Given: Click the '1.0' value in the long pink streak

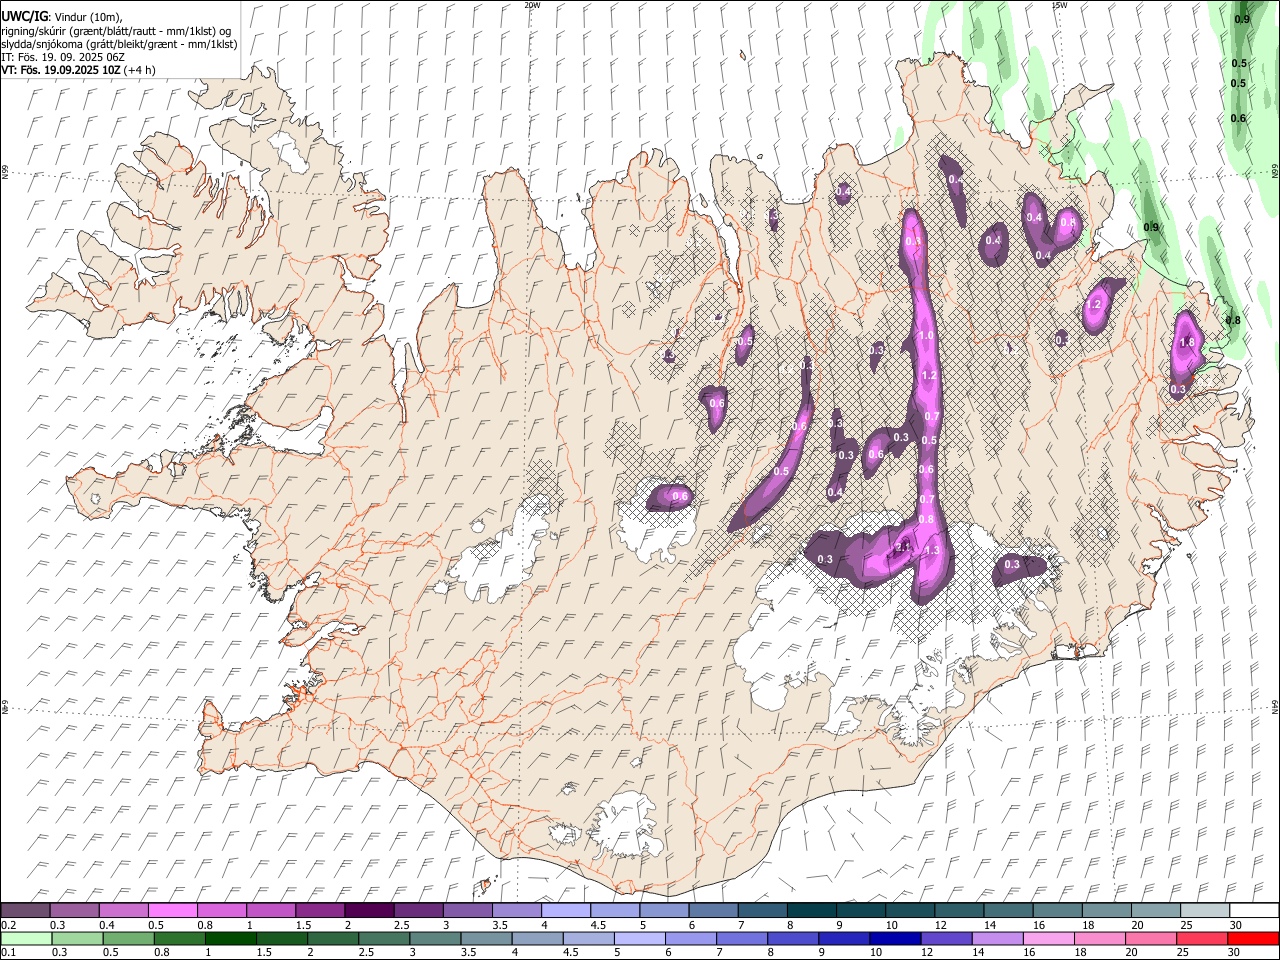Looking at the screenshot, I should click(x=926, y=336).
